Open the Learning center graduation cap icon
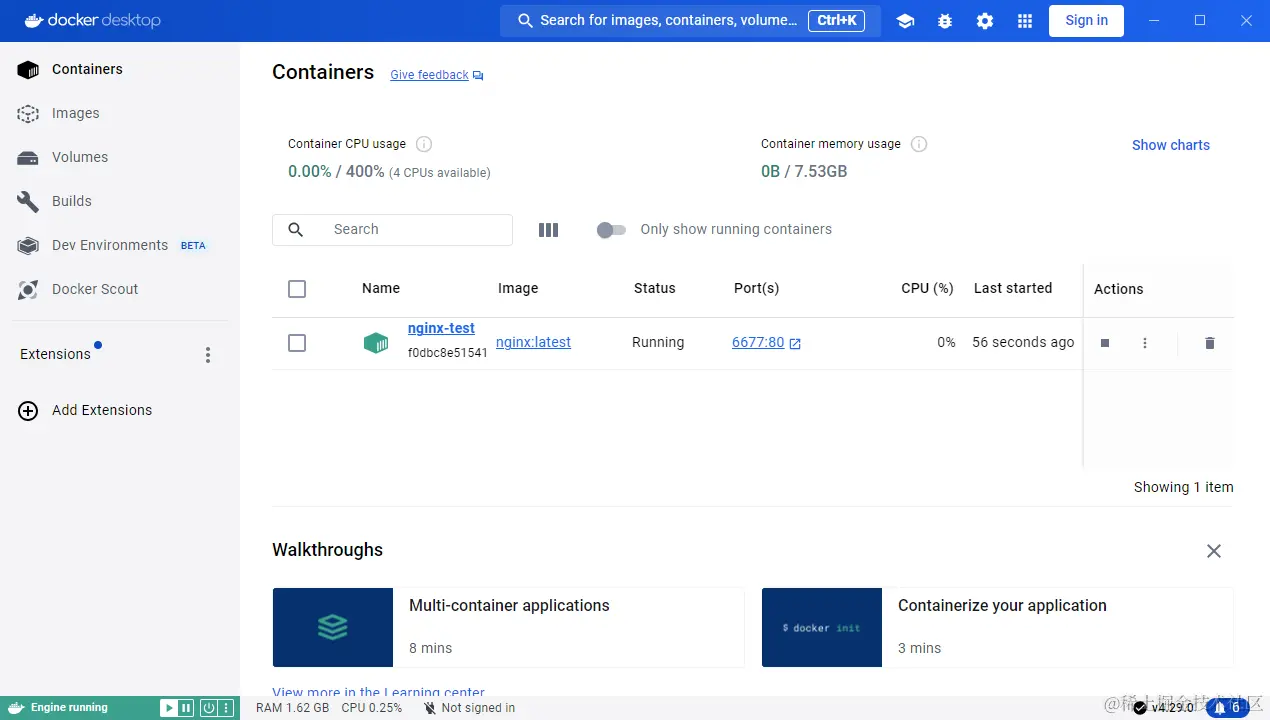 pyautogui.click(x=905, y=20)
